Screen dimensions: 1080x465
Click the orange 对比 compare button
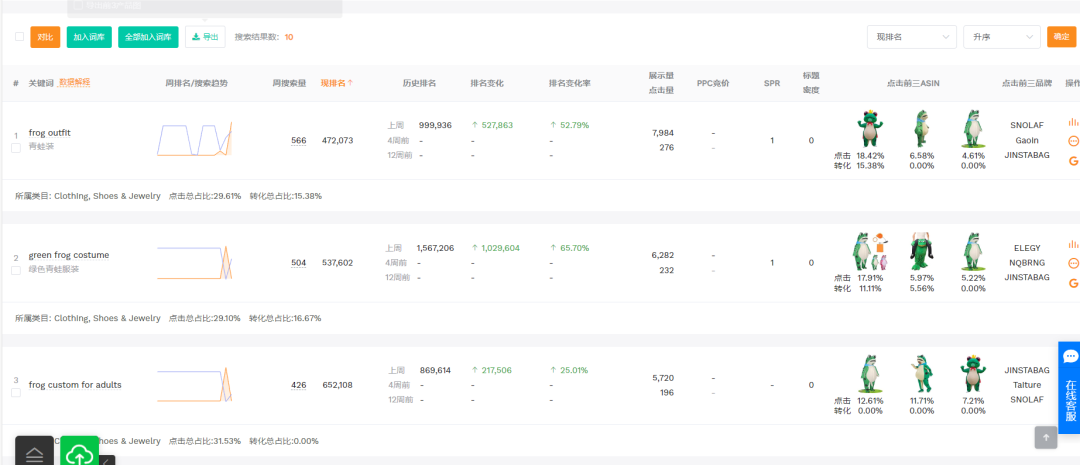click(x=45, y=37)
